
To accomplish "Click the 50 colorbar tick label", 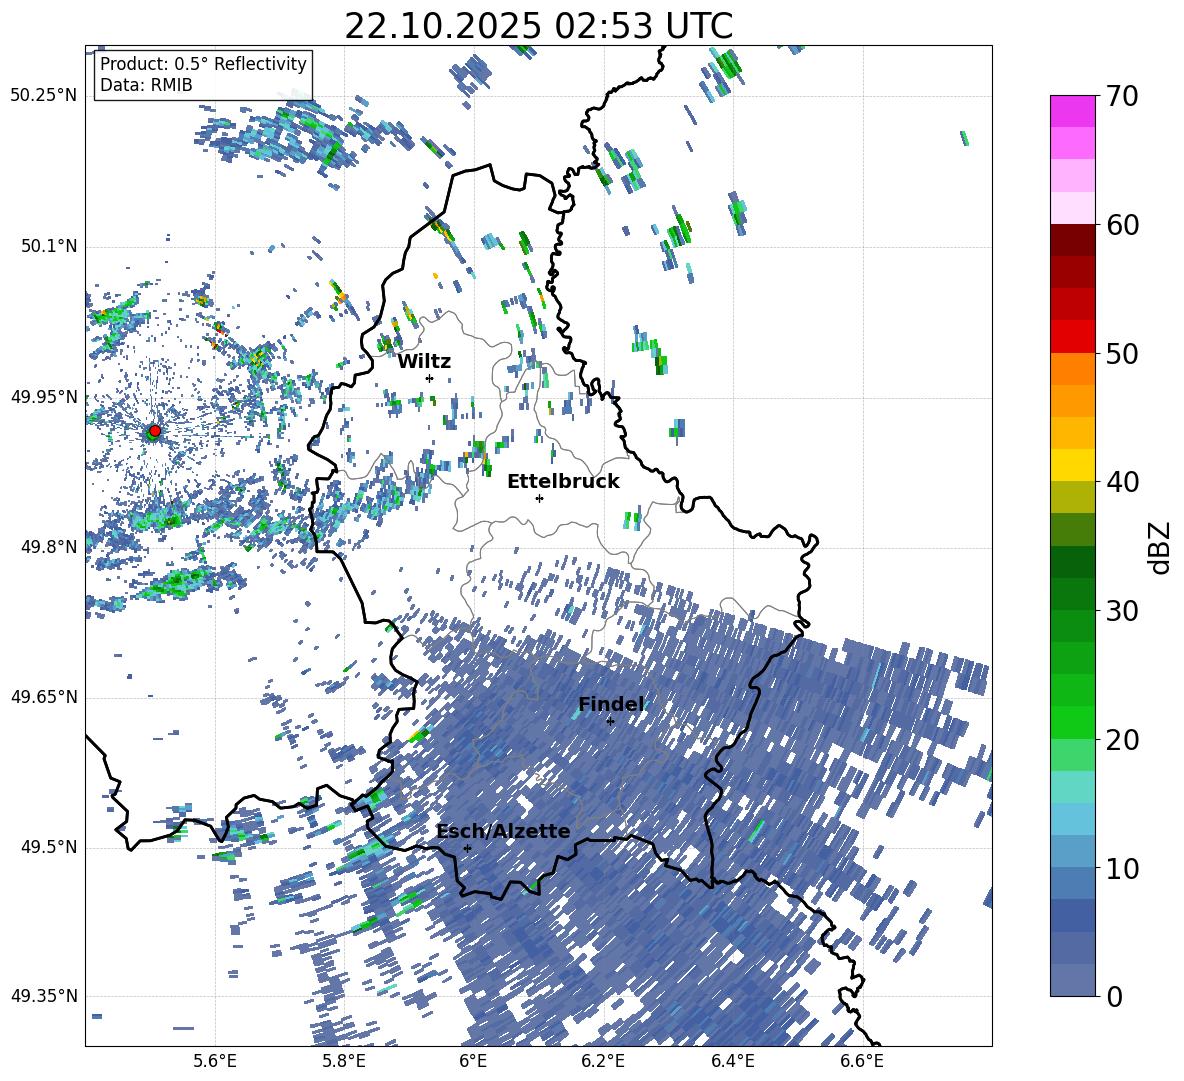I will point(1122,354).
